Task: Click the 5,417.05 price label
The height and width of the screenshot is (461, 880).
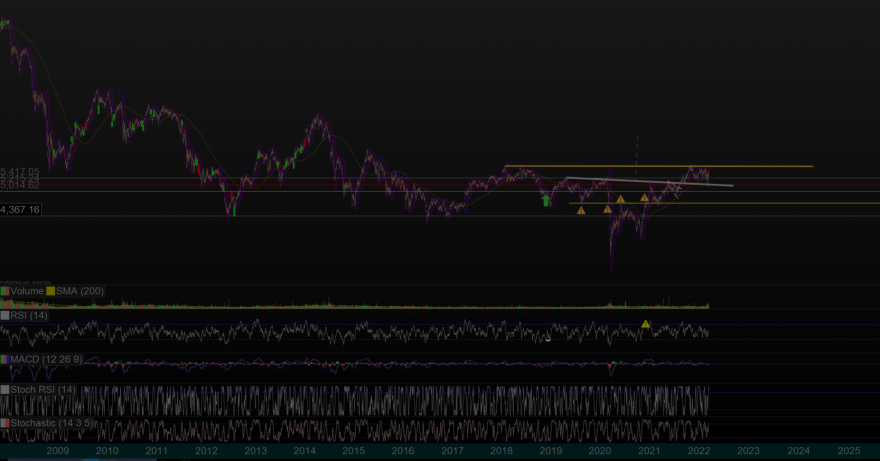Action: click(x=20, y=172)
